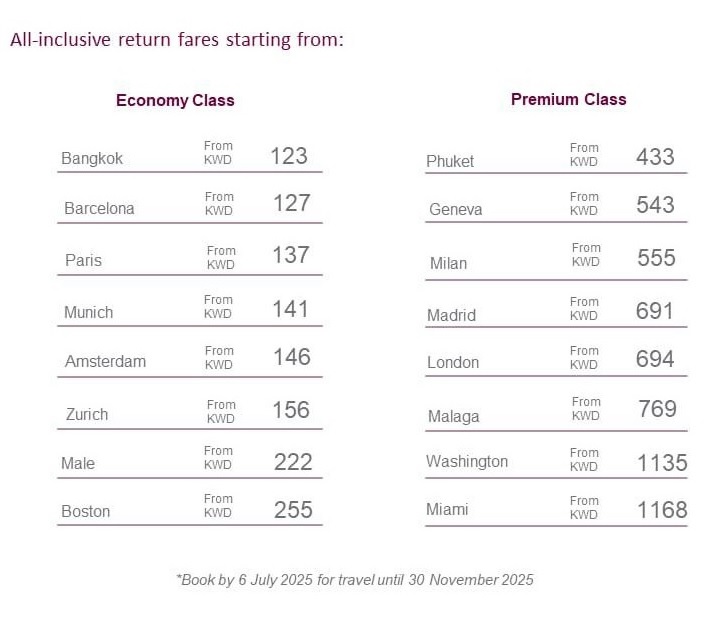Viewport: 717px width, 634px height.
Task: Click the All-inclusive return fares title
Action: (177, 40)
